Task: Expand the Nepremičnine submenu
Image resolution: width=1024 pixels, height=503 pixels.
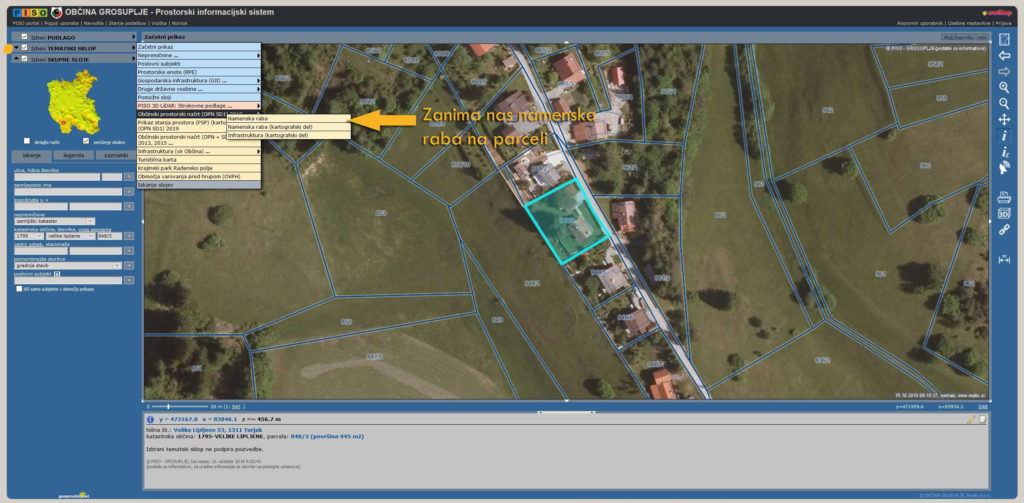Action: click(x=197, y=55)
